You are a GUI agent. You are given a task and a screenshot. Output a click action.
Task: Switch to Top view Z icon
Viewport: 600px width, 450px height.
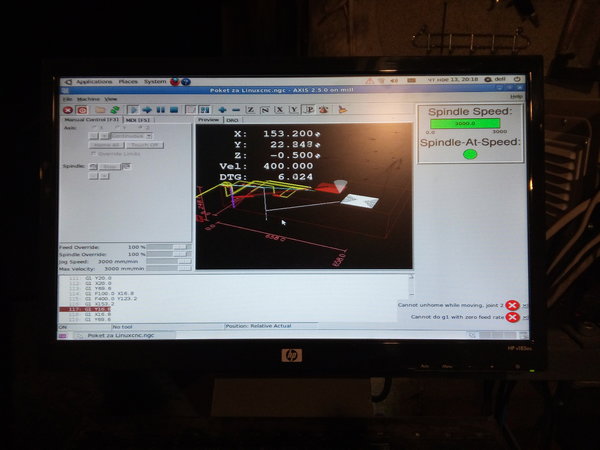click(x=251, y=110)
